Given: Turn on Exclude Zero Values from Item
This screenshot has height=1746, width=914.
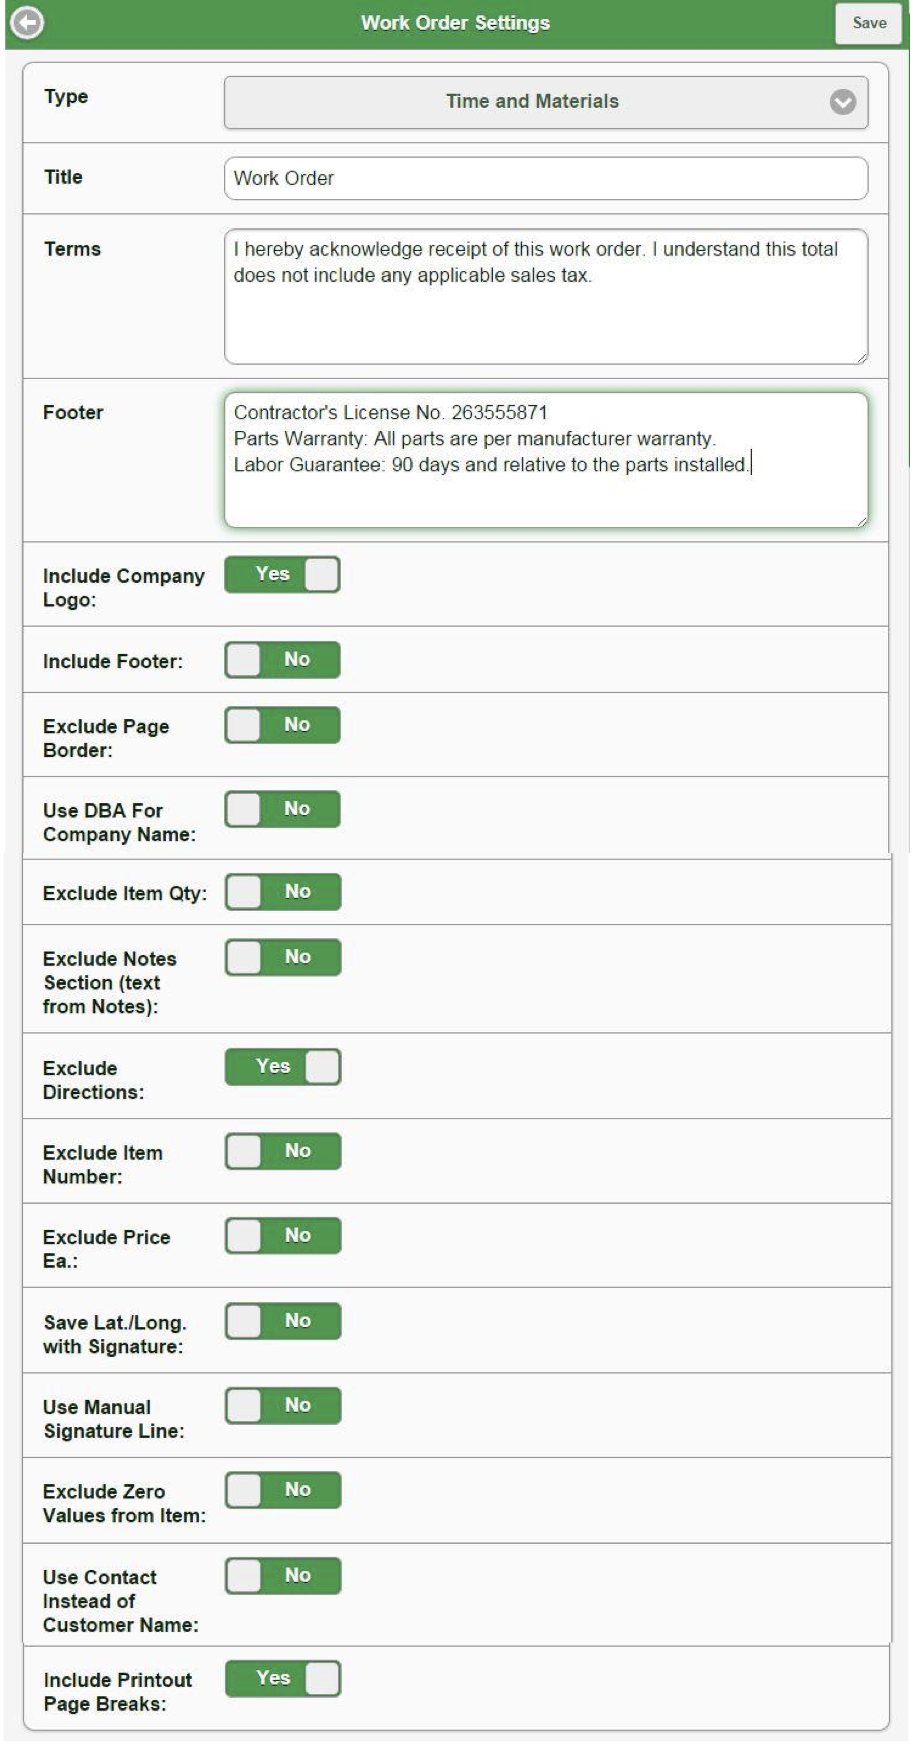Looking at the screenshot, I should click(283, 1489).
